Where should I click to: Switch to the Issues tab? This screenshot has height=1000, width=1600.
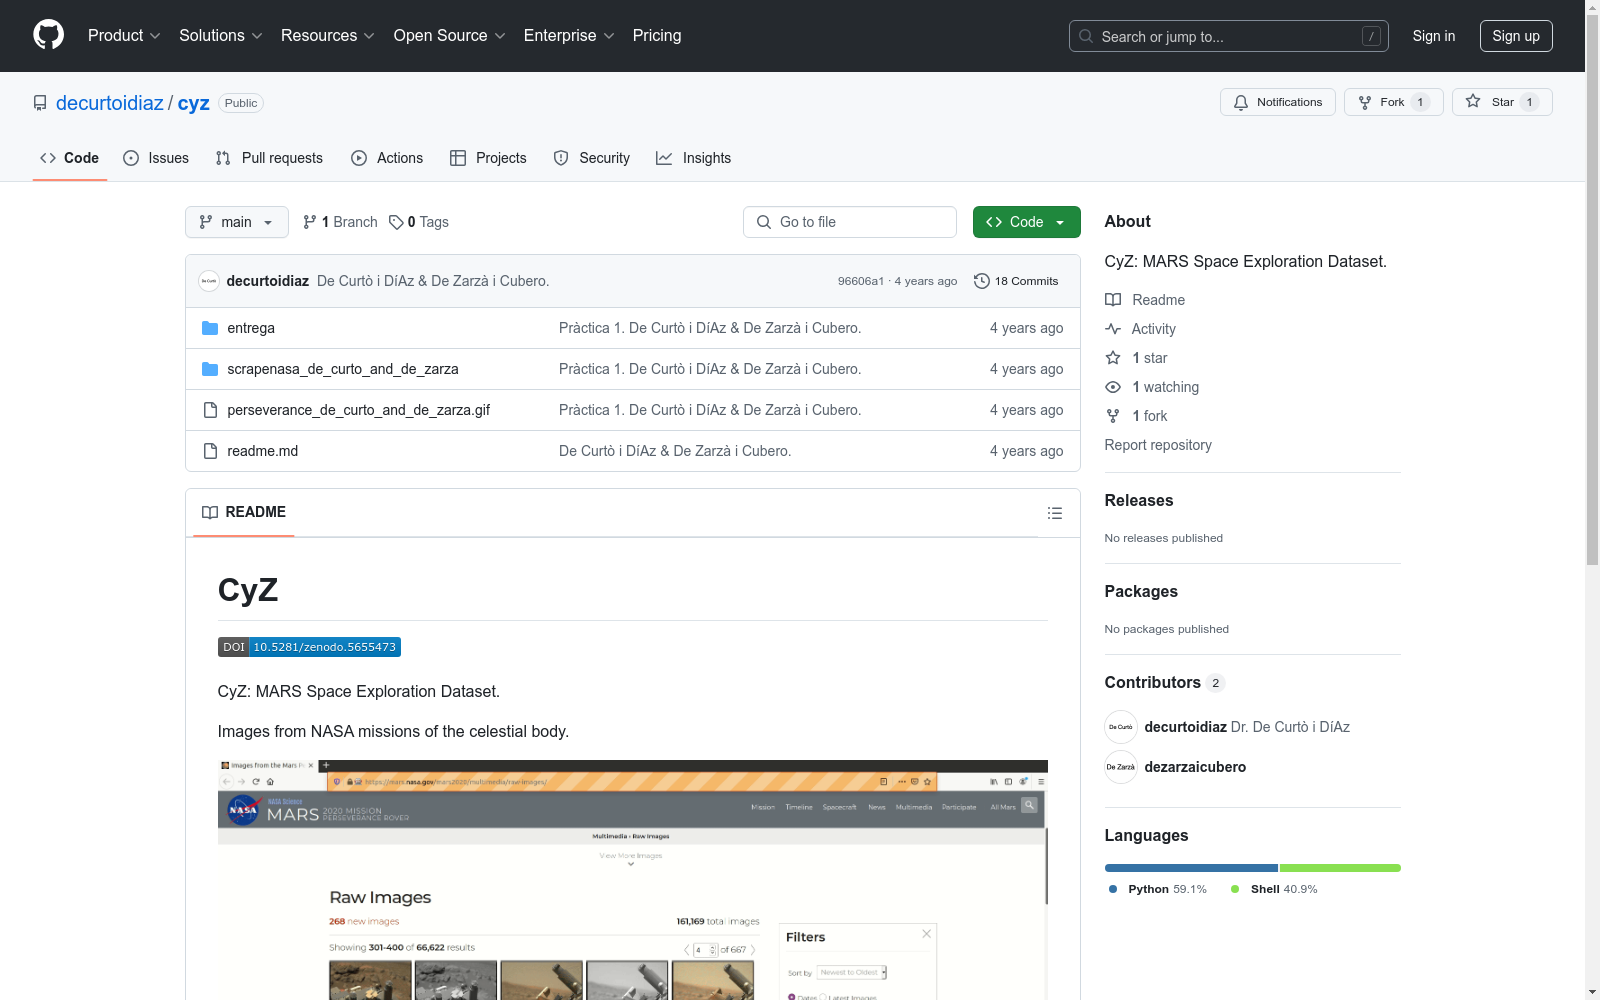[156, 158]
